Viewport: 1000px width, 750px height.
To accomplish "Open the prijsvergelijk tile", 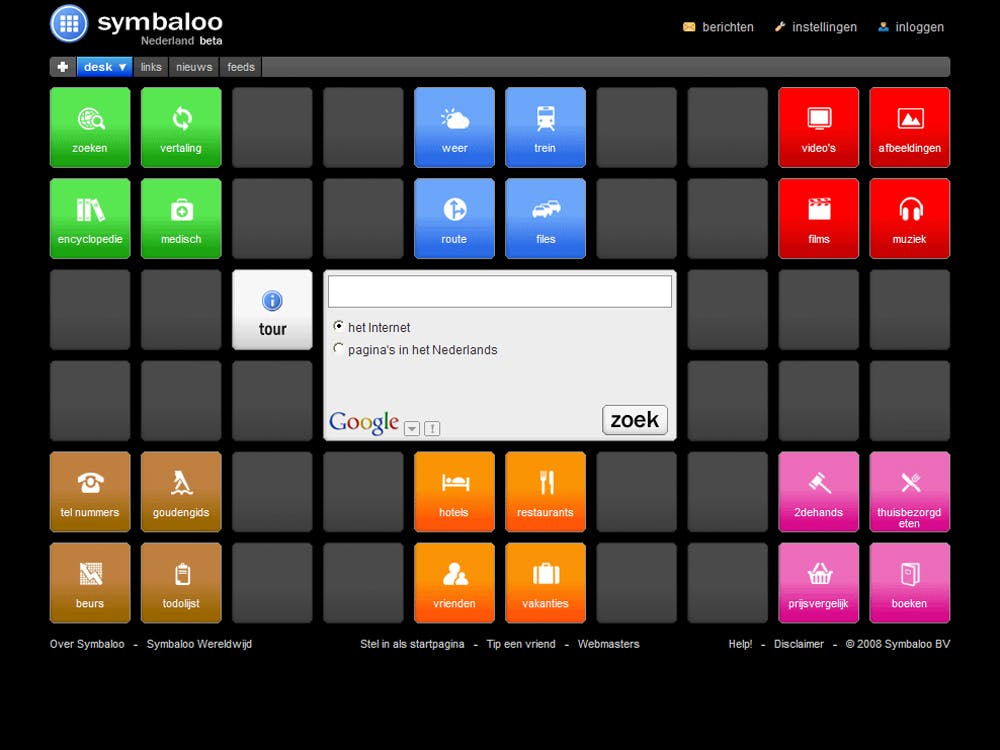I will 818,583.
